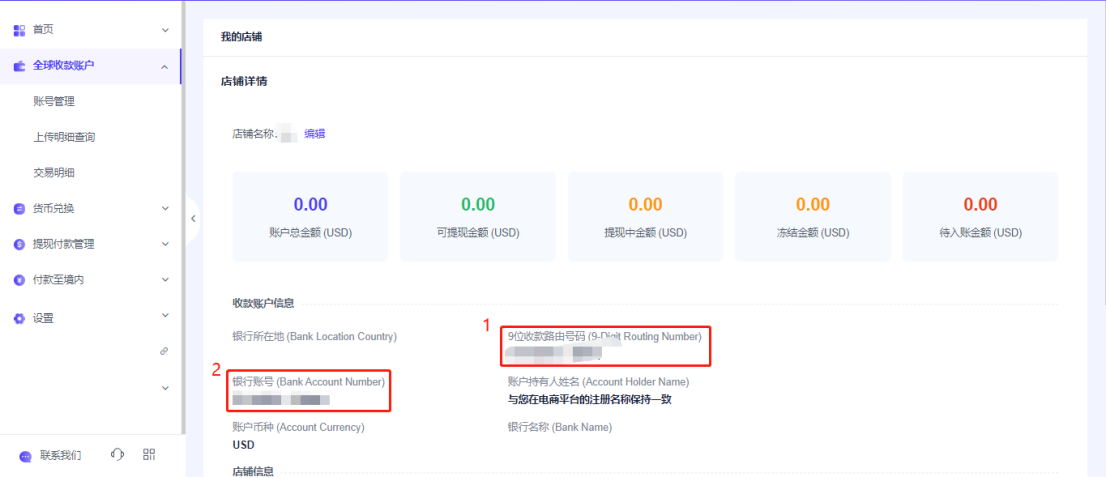Click the 货币兑换 currency exchange icon

click(19, 209)
